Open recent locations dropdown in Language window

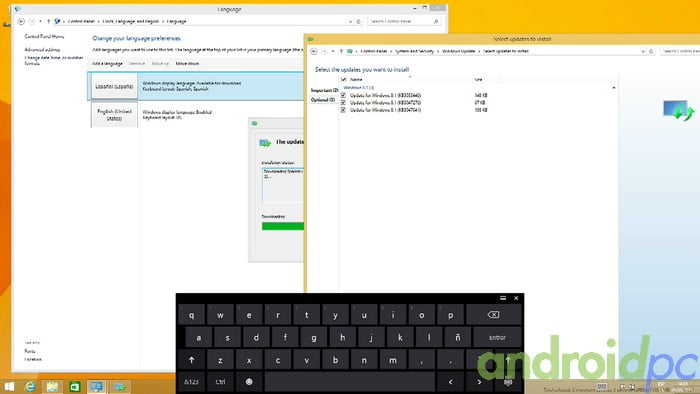(41, 21)
